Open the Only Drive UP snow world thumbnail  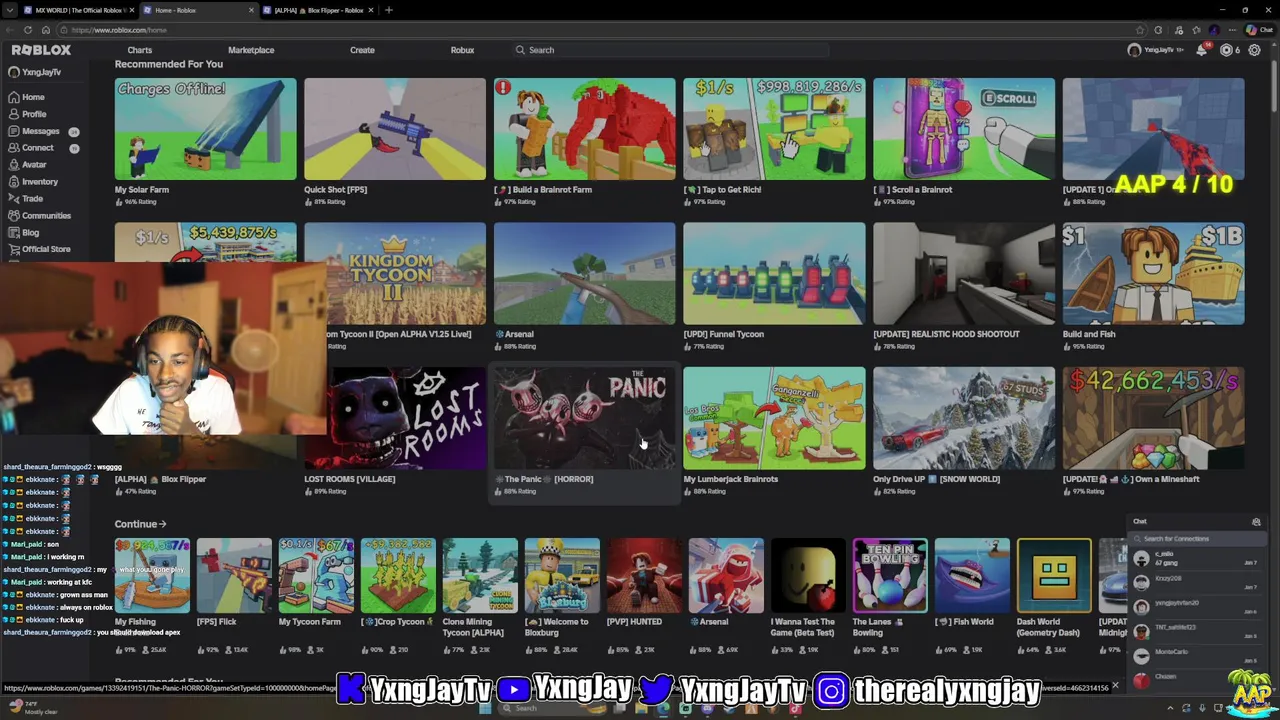tap(964, 418)
